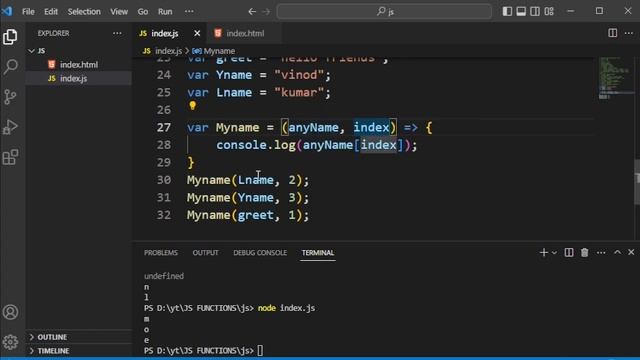640x360 pixels.
Task: Select index.html in the Explorer tree
Action: click(79, 64)
